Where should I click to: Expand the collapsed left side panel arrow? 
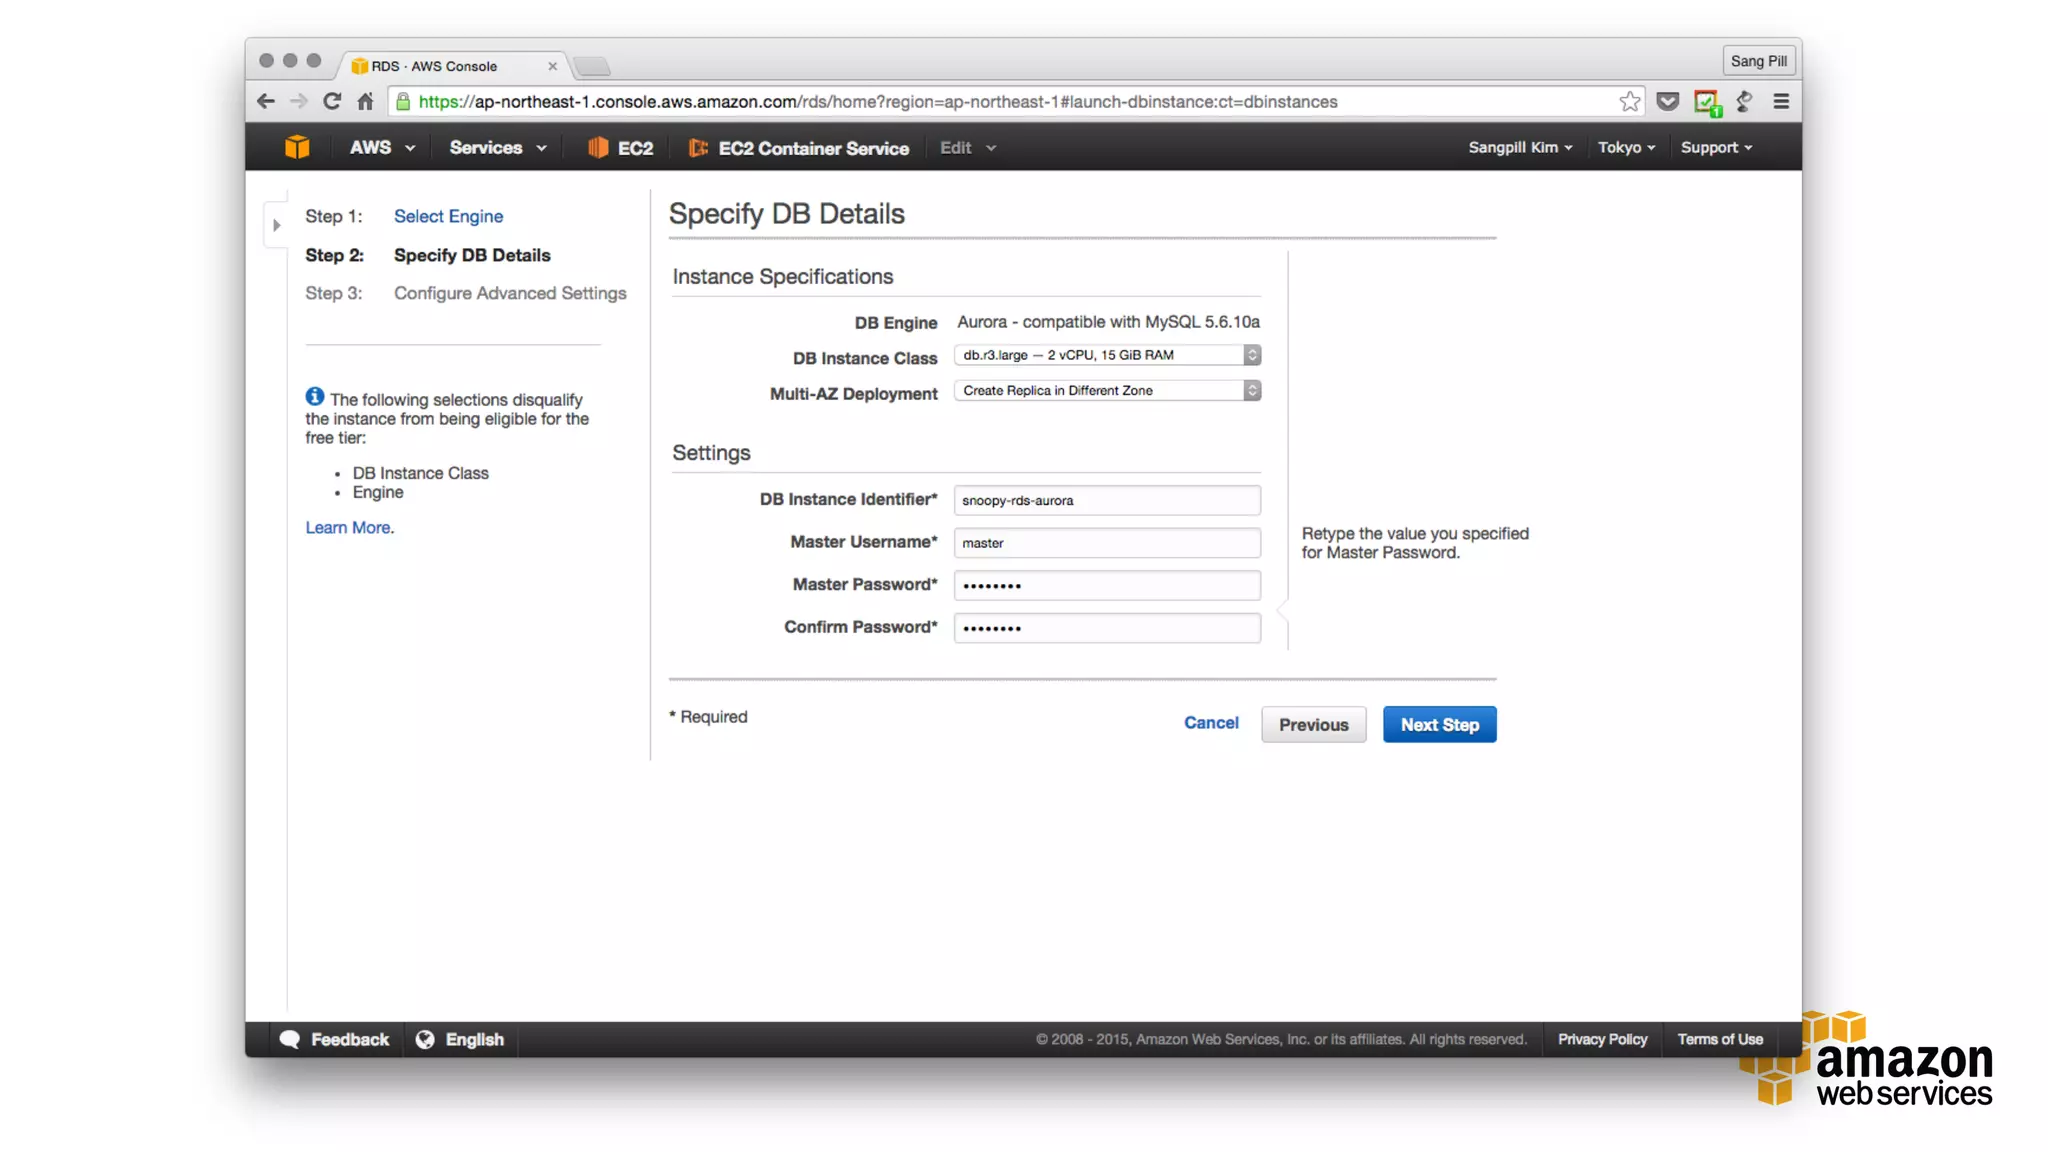[277, 225]
